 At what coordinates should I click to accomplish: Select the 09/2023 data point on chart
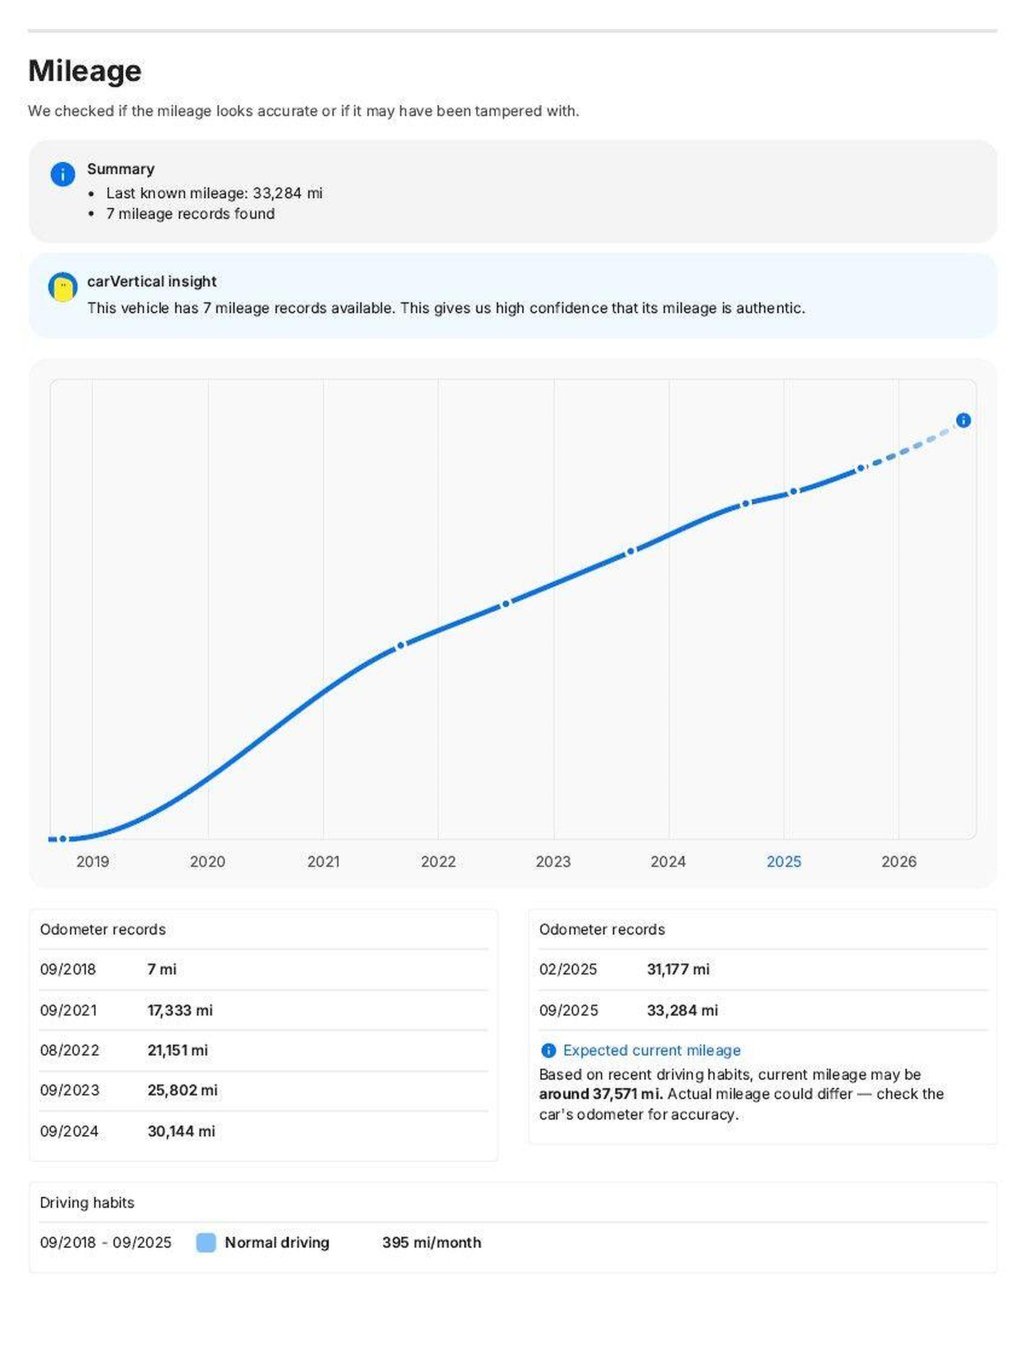[630, 551]
